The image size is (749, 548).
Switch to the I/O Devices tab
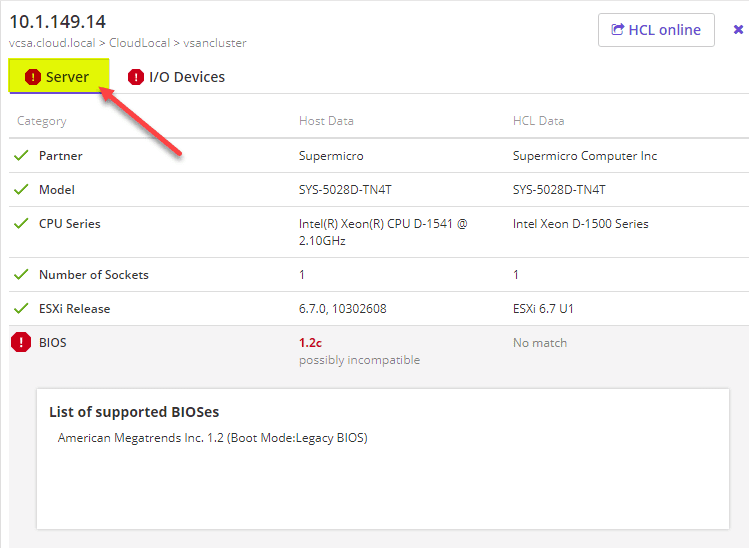187,77
